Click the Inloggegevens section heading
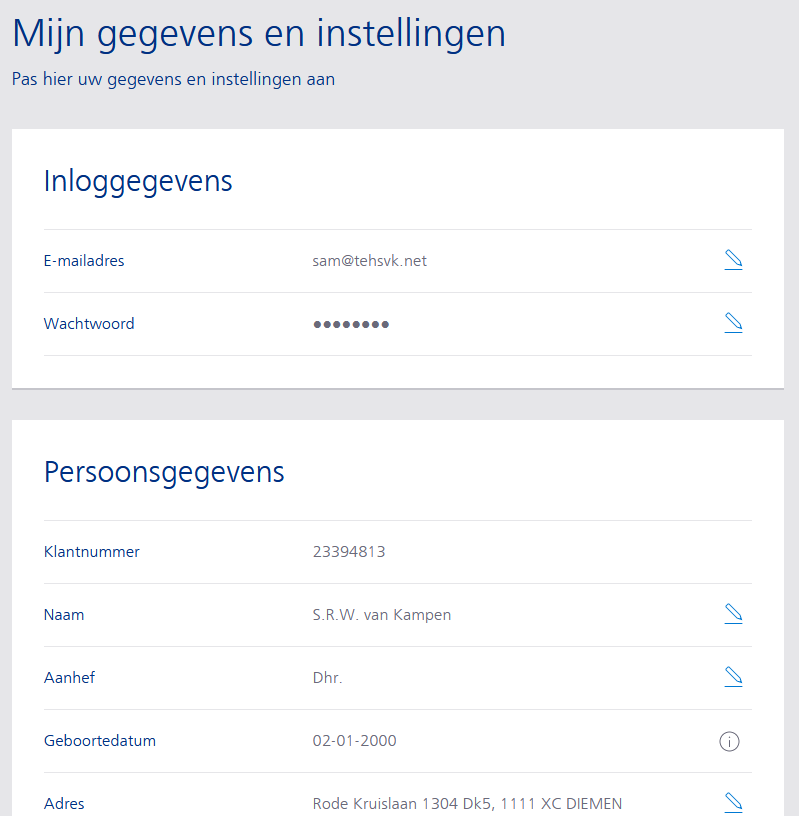Viewport: 799px width, 816px height. [x=138, y=181]
